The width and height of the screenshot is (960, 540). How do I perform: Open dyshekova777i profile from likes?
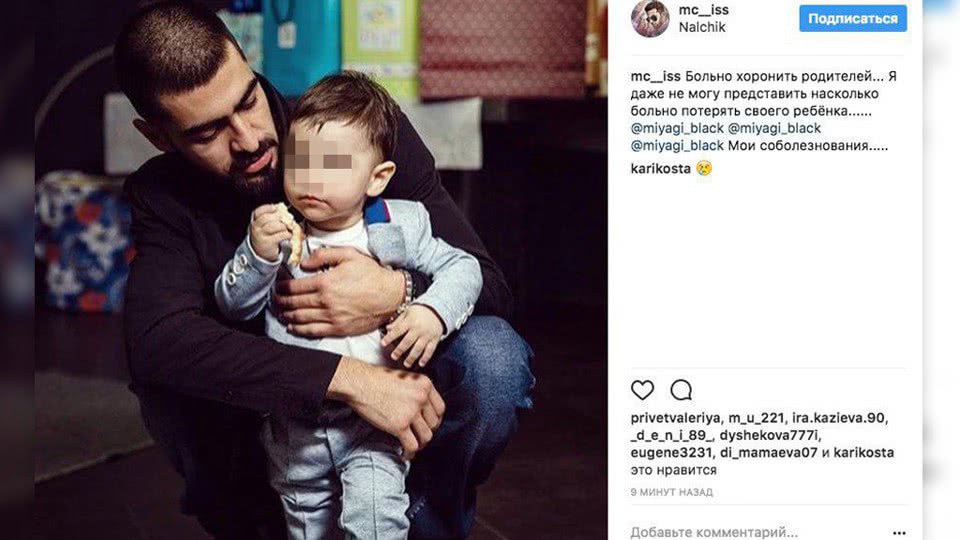768,435
